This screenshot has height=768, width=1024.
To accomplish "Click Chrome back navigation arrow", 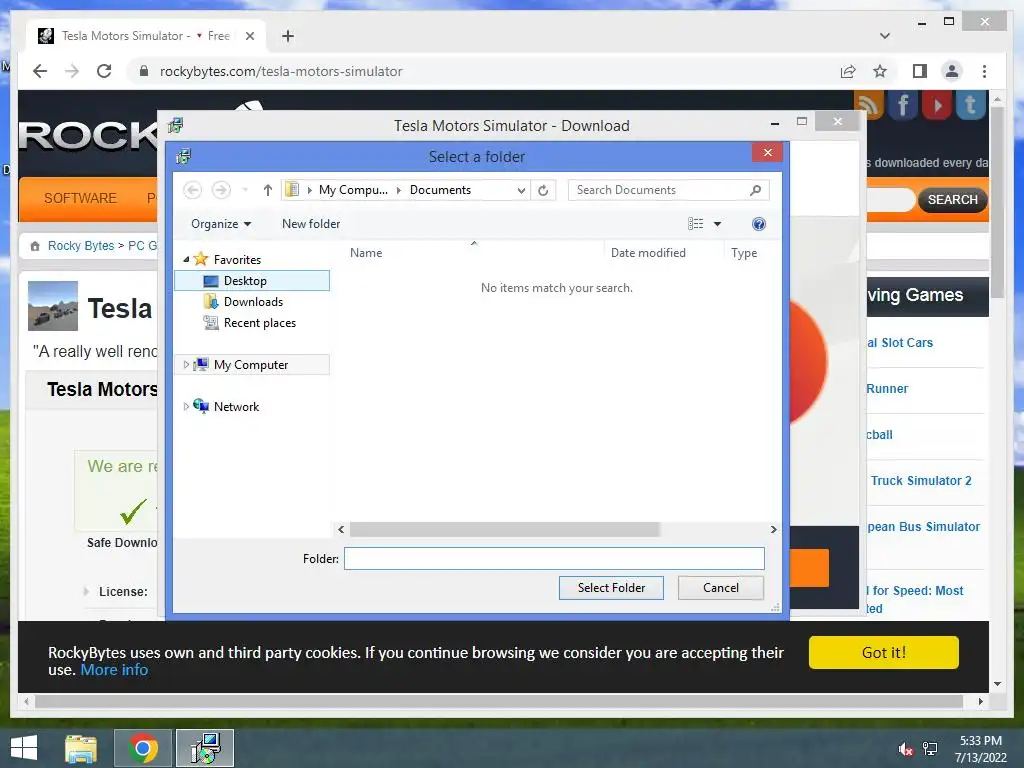I will click(x=40, y=71).
